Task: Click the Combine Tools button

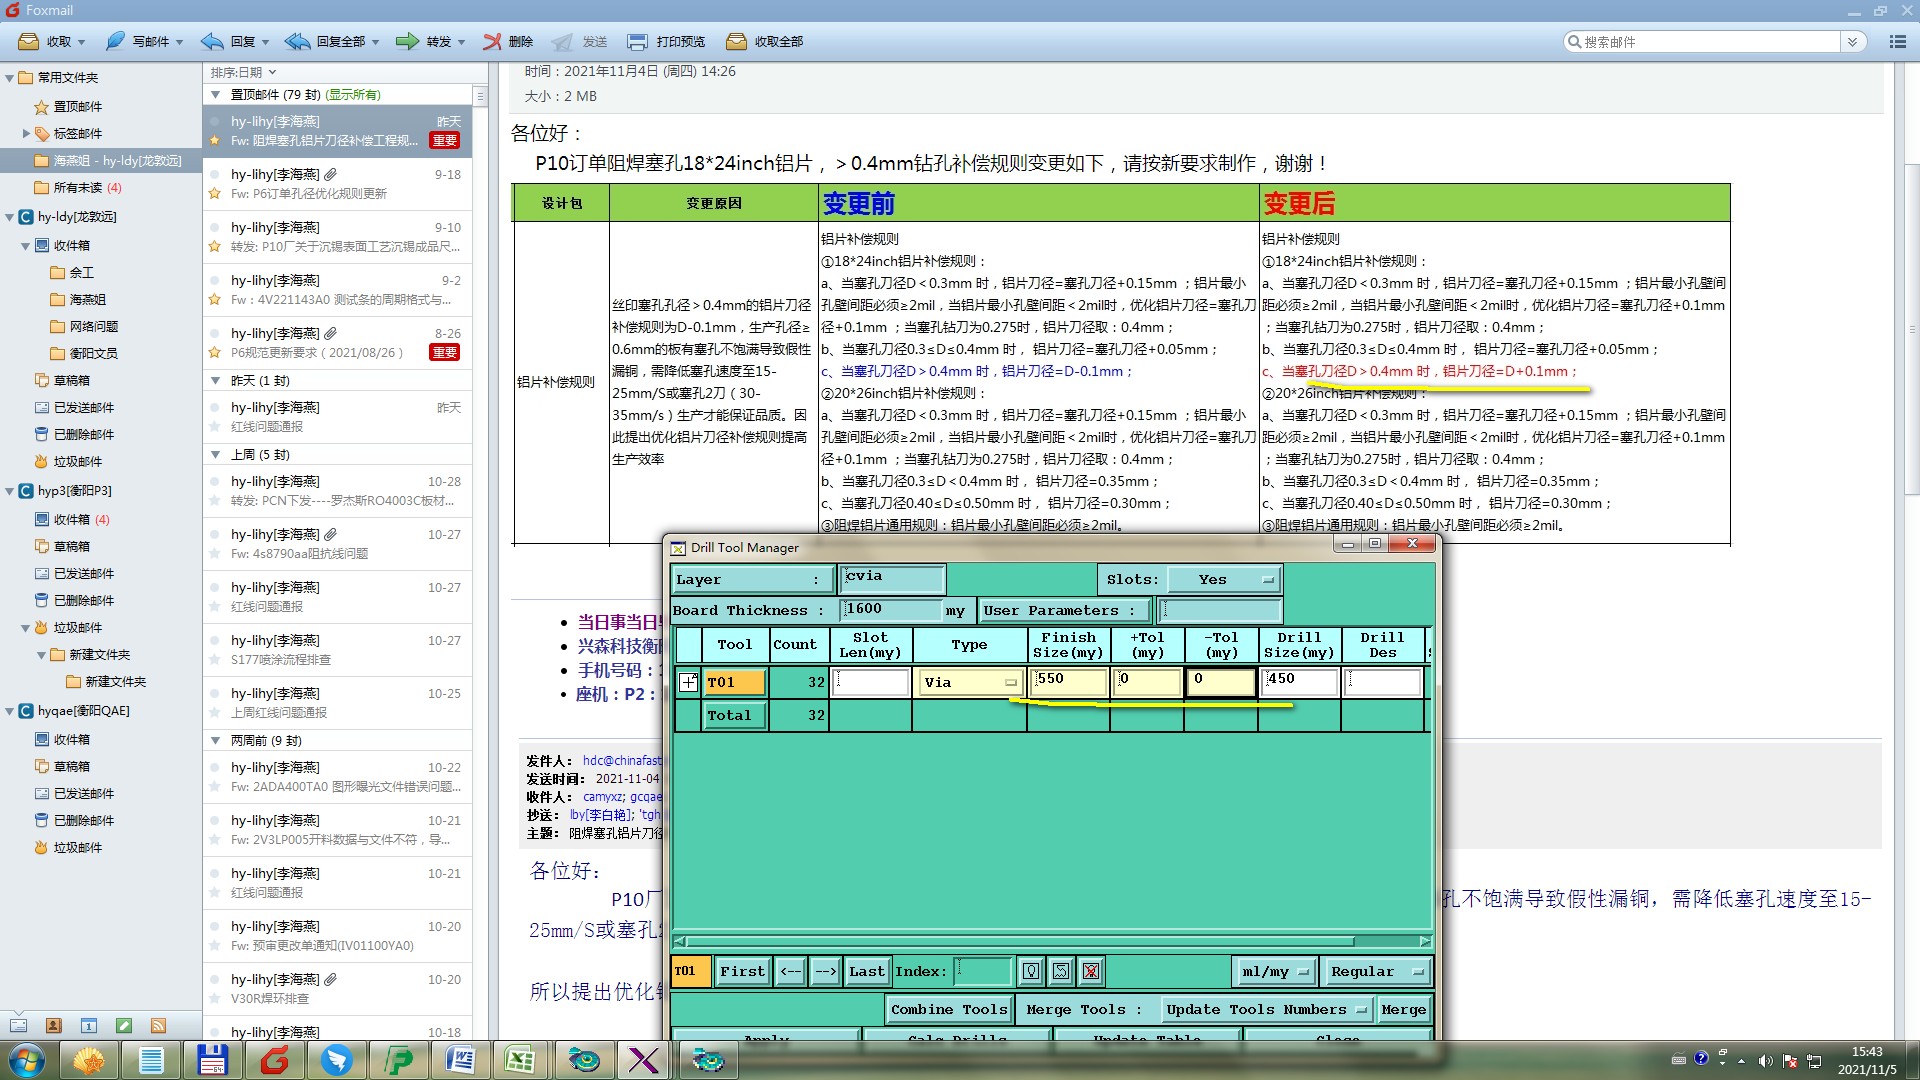Action: click(x=949, y=1009)
